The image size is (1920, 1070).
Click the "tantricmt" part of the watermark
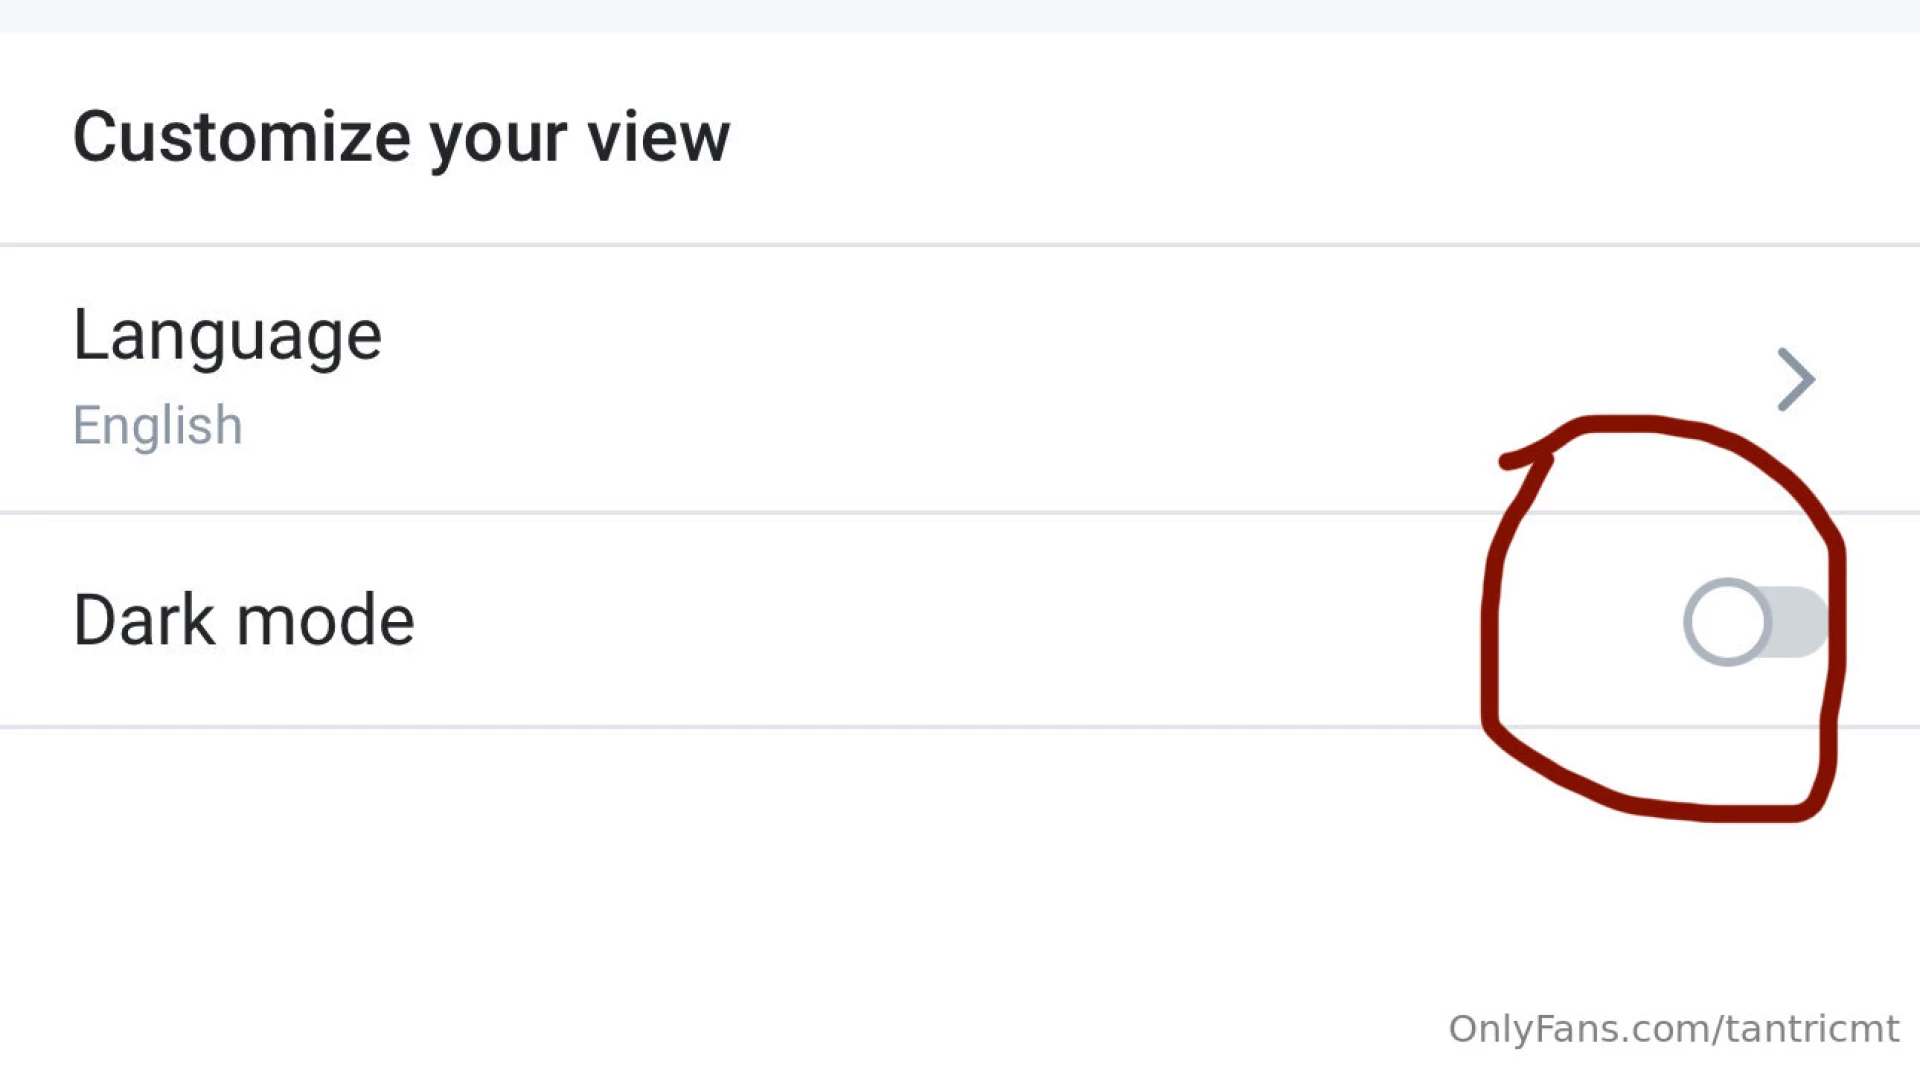pyautogui.click(x=1812, y=1029)
